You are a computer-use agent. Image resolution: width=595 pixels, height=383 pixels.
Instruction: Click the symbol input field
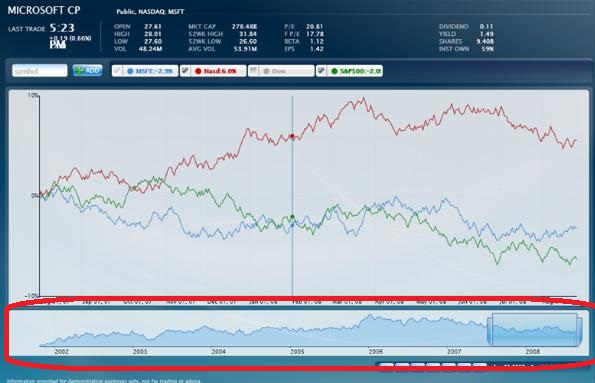[x=40, y=71]
